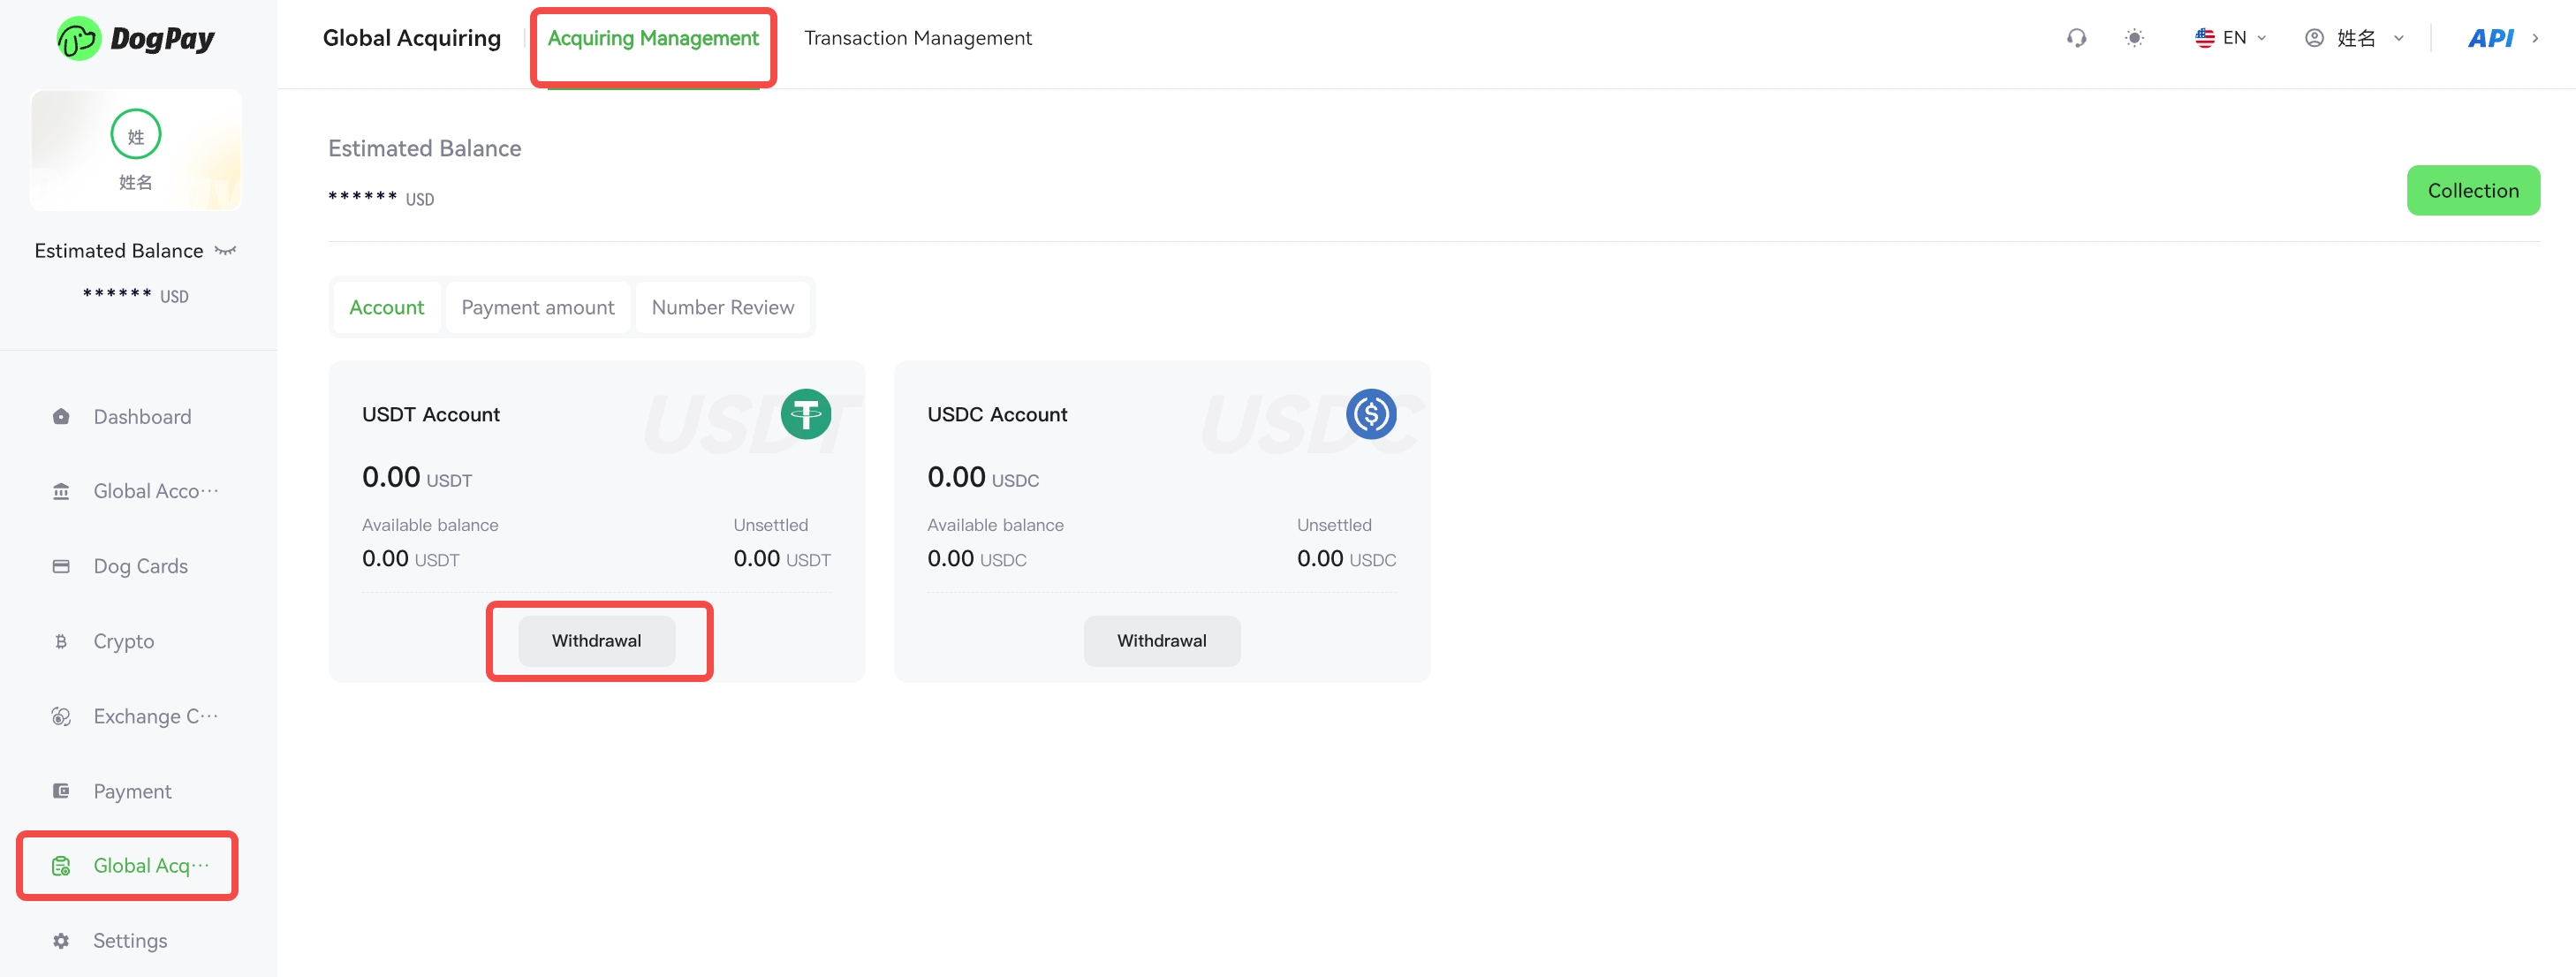
Task: Click the Collection button
Action: [x=2473, y=190]
